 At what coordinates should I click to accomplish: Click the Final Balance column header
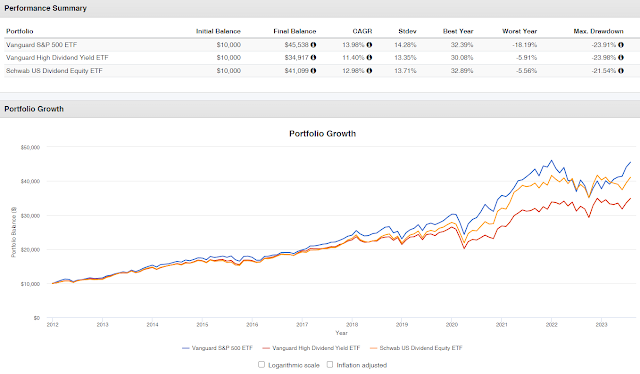pyautogui.click(x=295, y=31)
